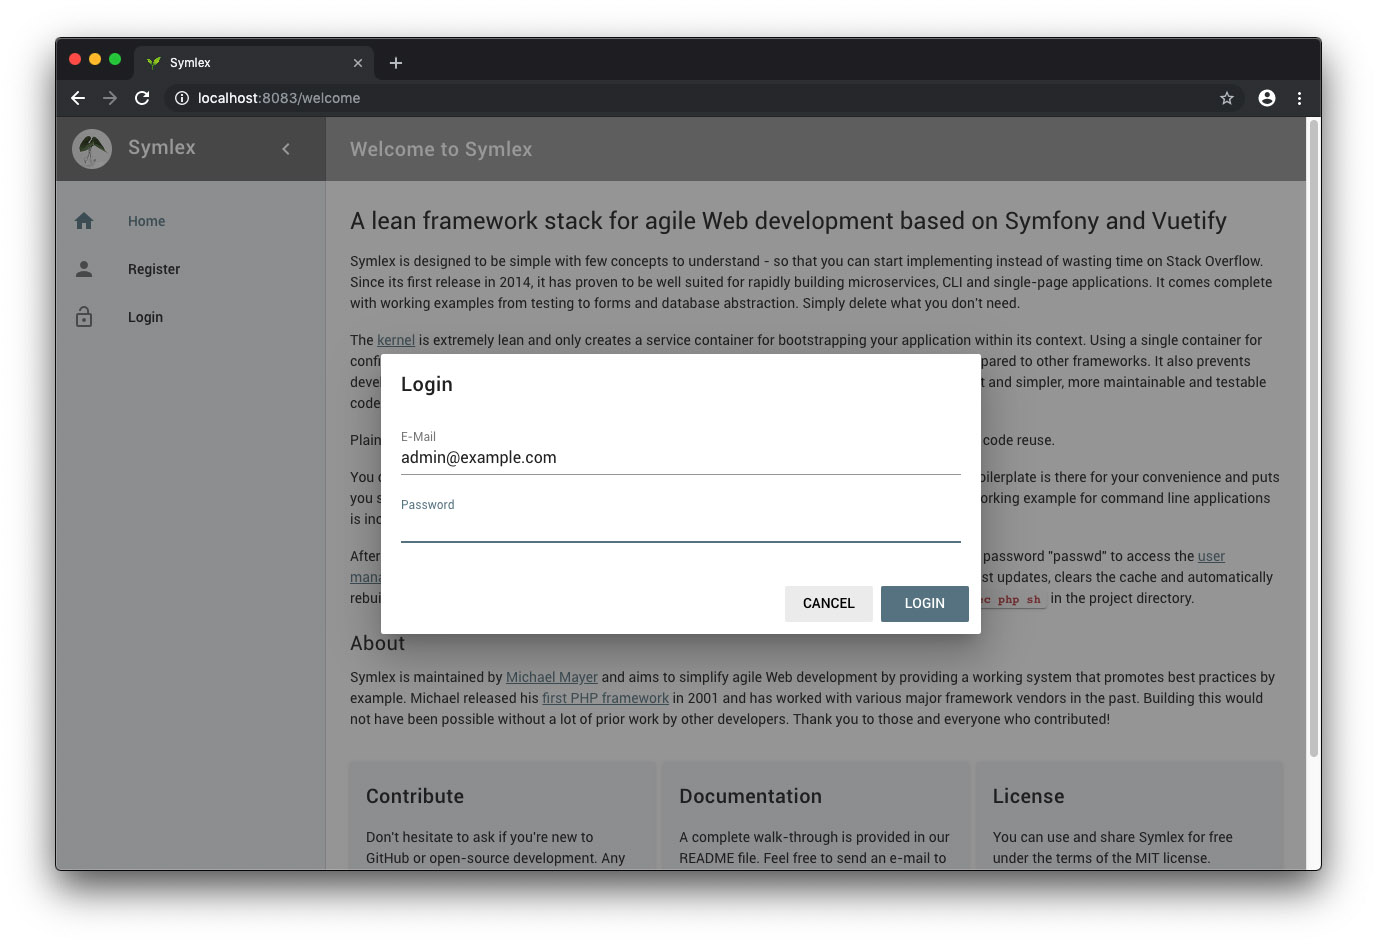1377x944 pixels.
Task: Click the LOGIN submit button
Action: [x=925, y=604]
